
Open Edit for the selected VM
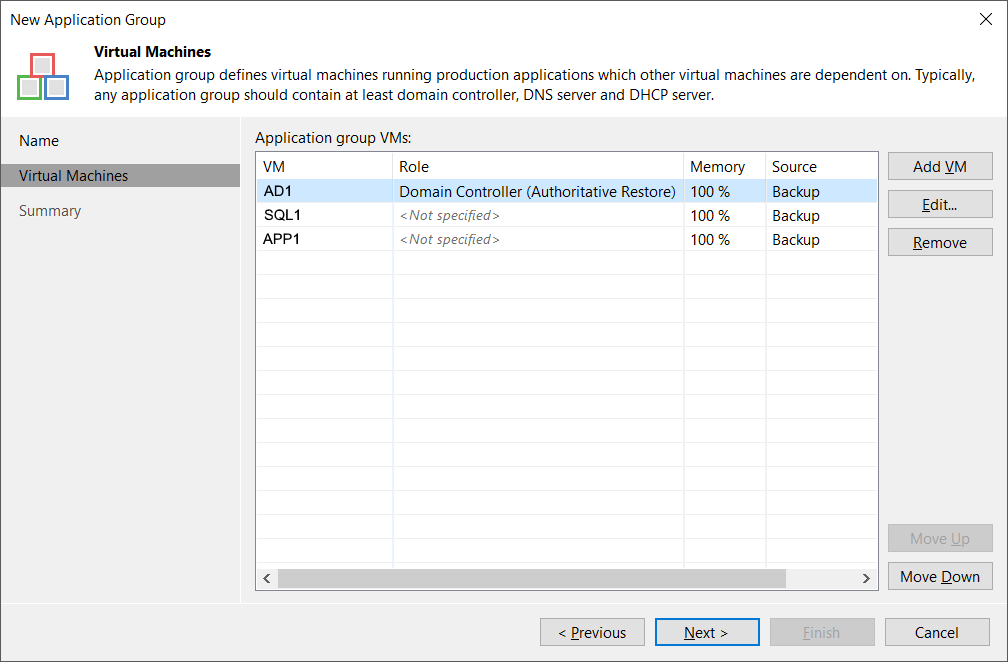click(940, 204)
